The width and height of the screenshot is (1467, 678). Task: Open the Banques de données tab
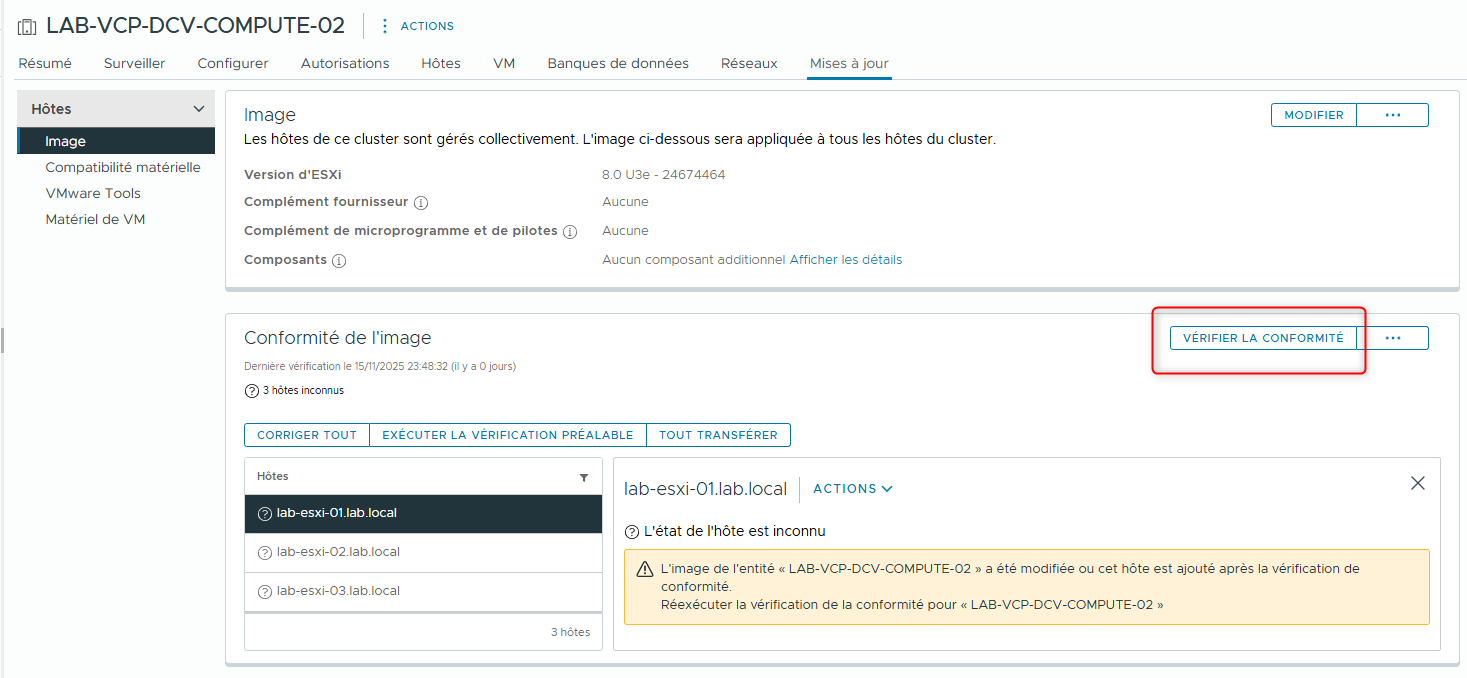point(617,62)
